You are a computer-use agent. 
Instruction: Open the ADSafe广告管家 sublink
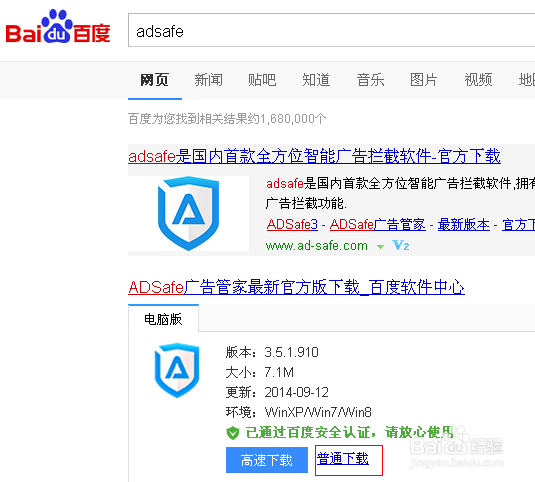click(378, 224)
